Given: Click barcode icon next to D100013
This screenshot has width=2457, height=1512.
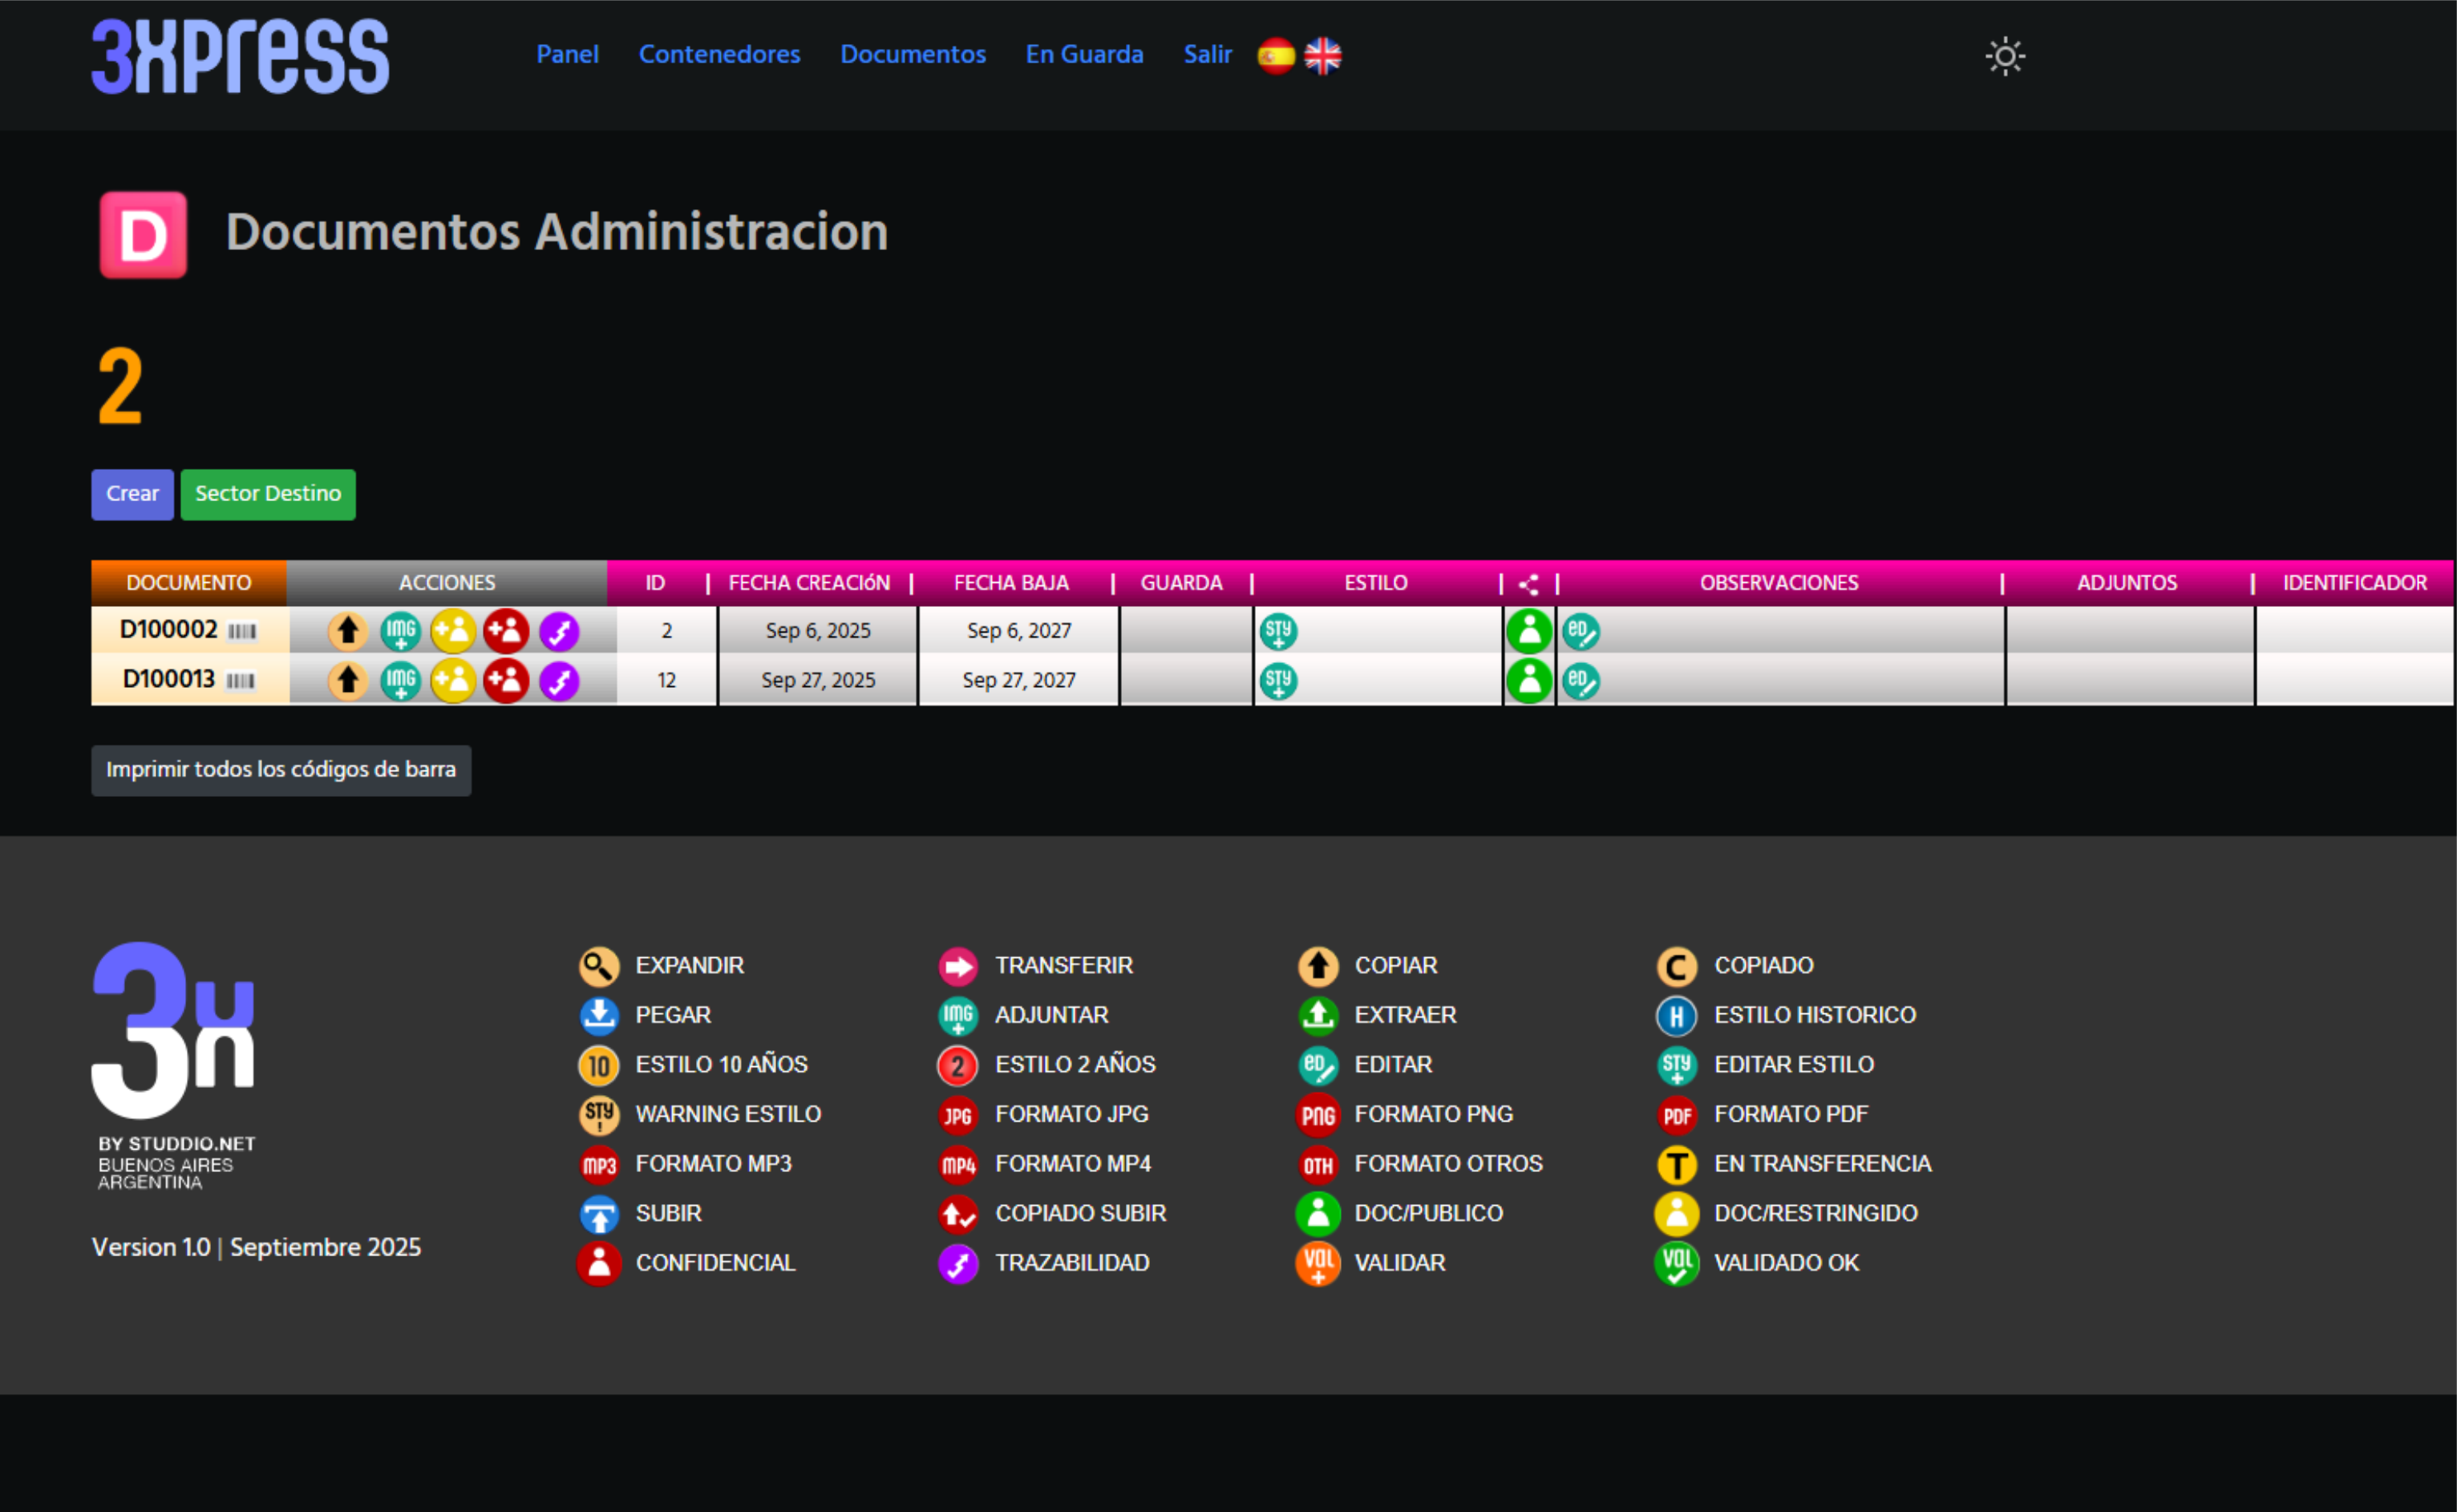Looking at the screenshot, I should coord(240,681).
